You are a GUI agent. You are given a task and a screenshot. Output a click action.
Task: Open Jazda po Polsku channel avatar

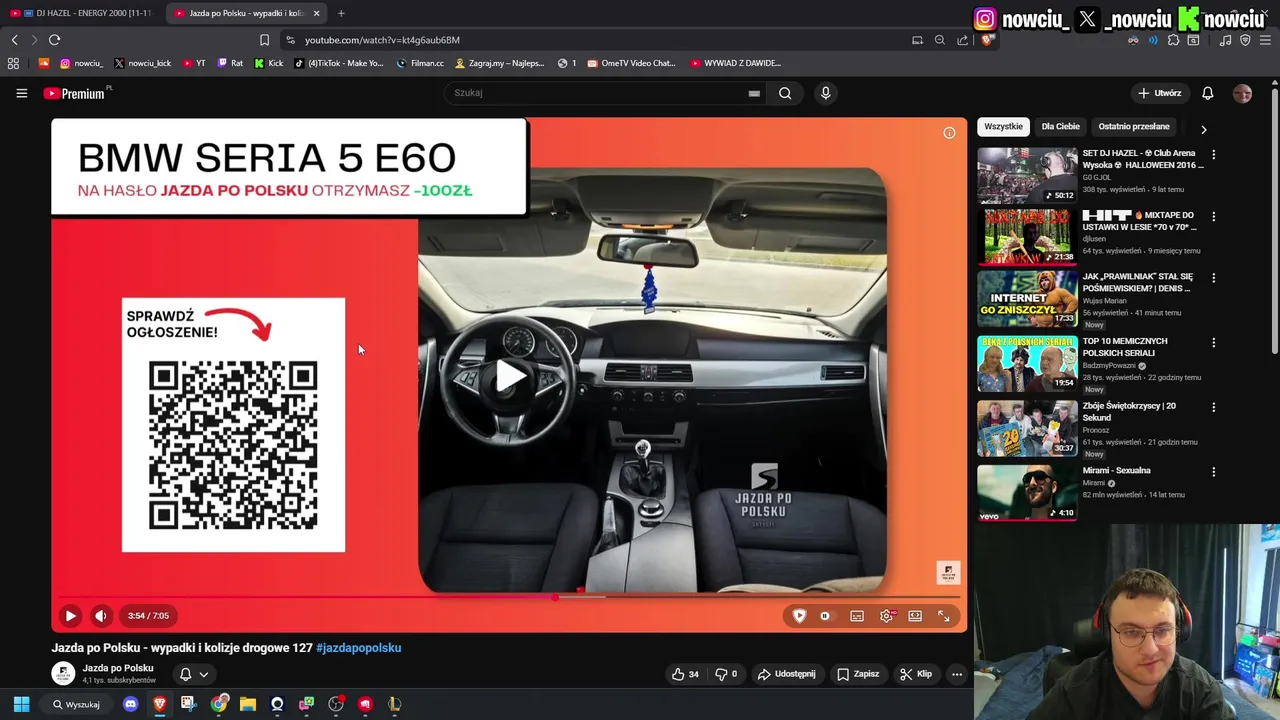(x=63, y=673)
